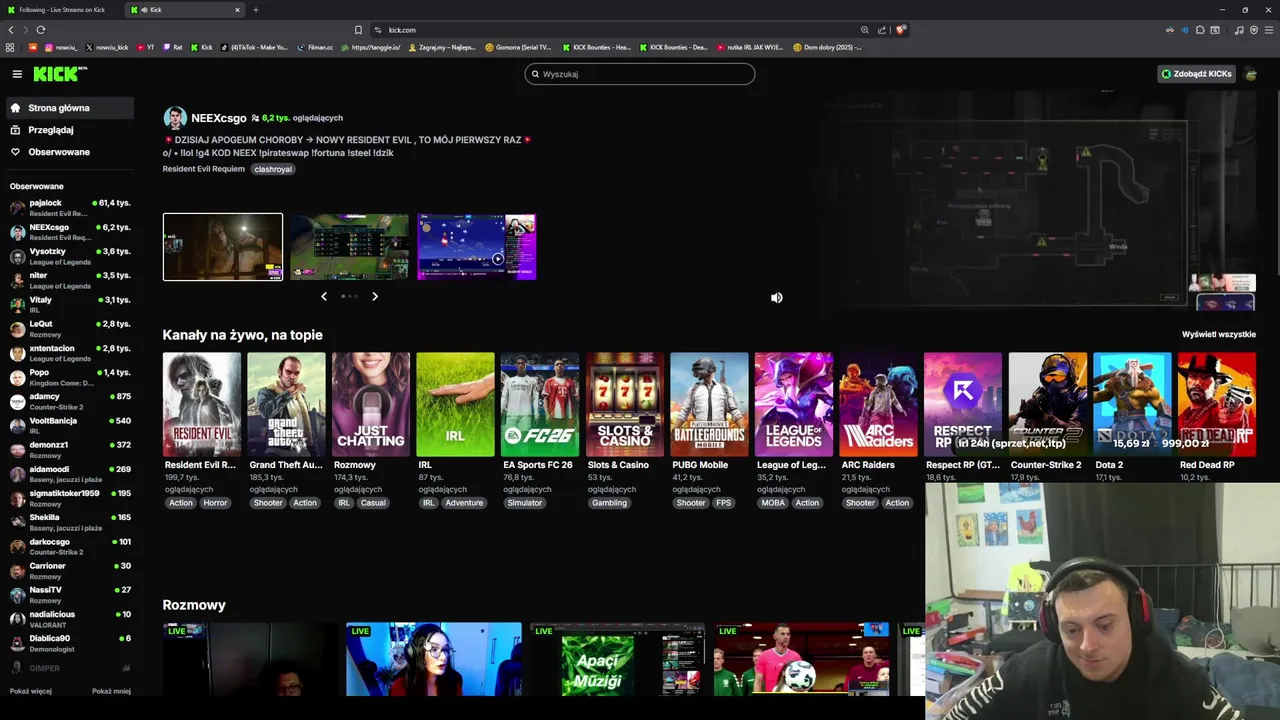The width and height of the screenshot is (1280, 720).
Task: Open the Just Chatting Rozmowy card
Action: coord(371,404)
